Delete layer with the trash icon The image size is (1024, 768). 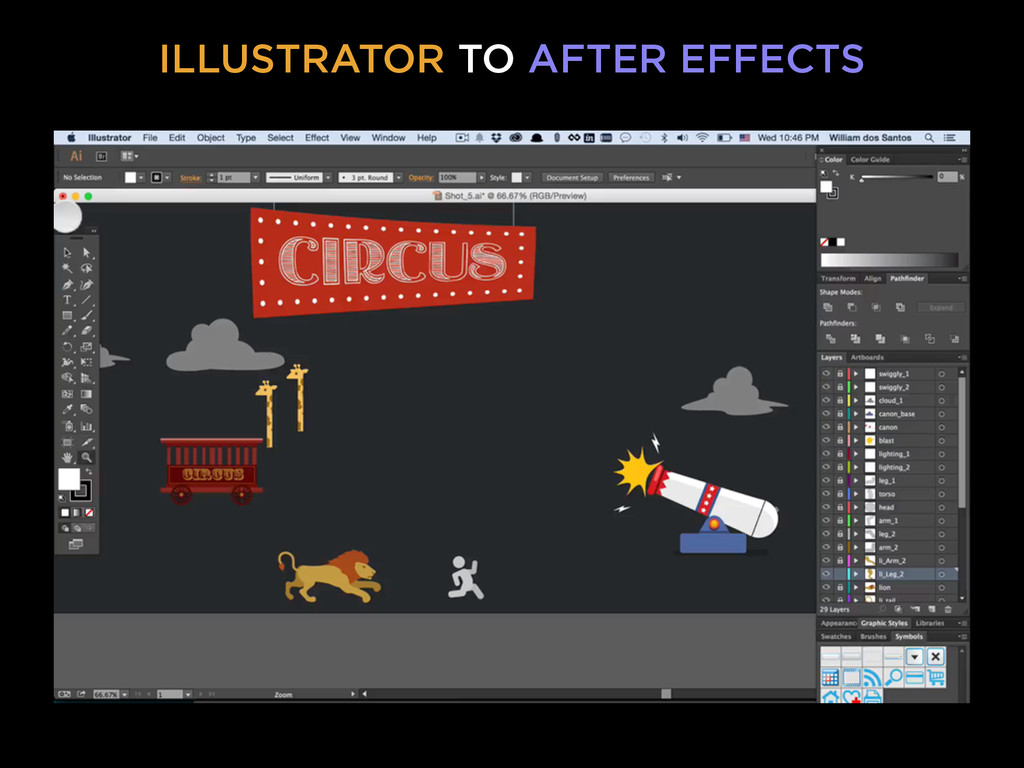point(948,609)
